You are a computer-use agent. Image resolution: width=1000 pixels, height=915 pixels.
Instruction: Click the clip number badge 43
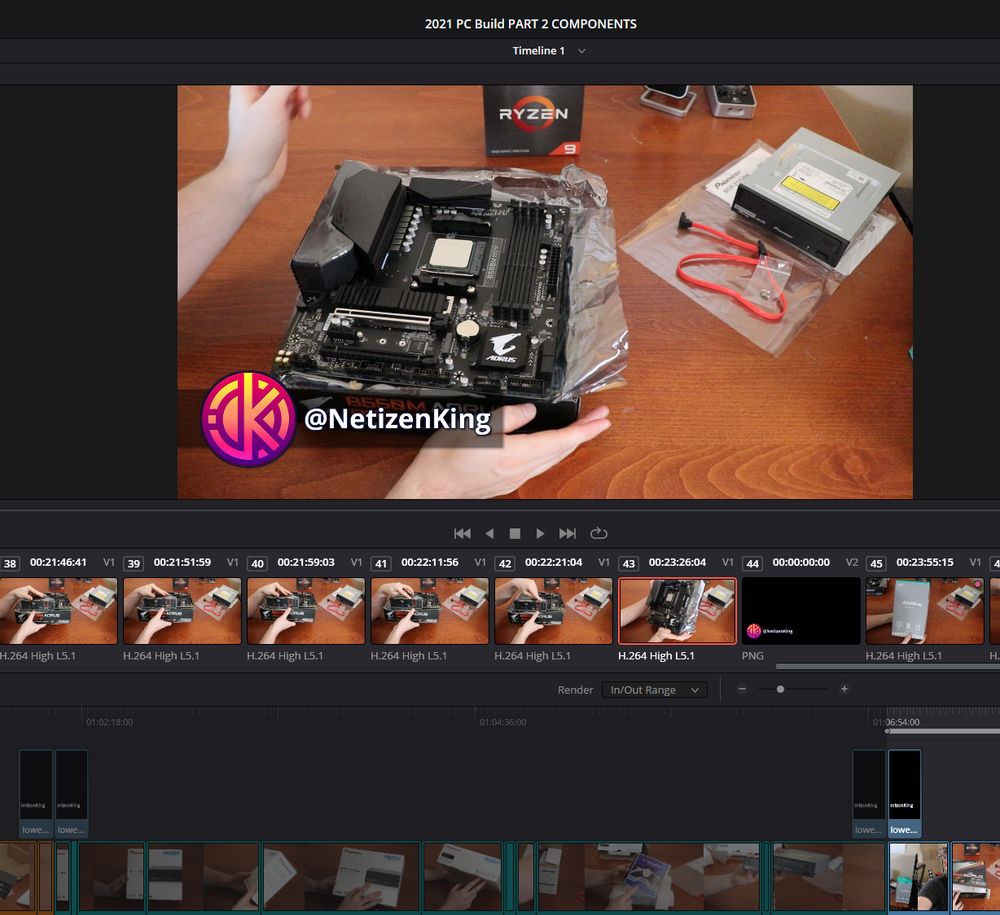[x=628, y=563]
